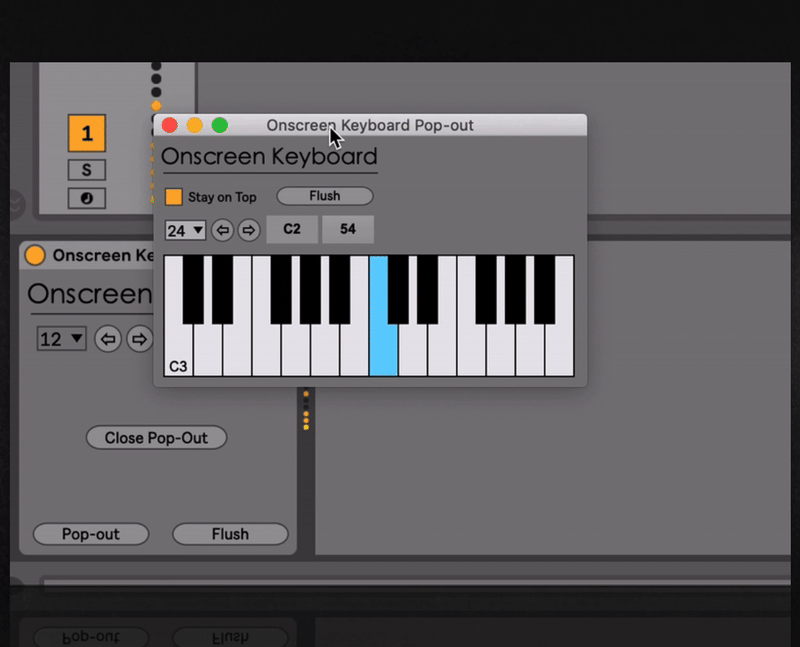Play the white key left of the blue key
This screenshot has width=800, height=647.
click(x=354, y=352)
